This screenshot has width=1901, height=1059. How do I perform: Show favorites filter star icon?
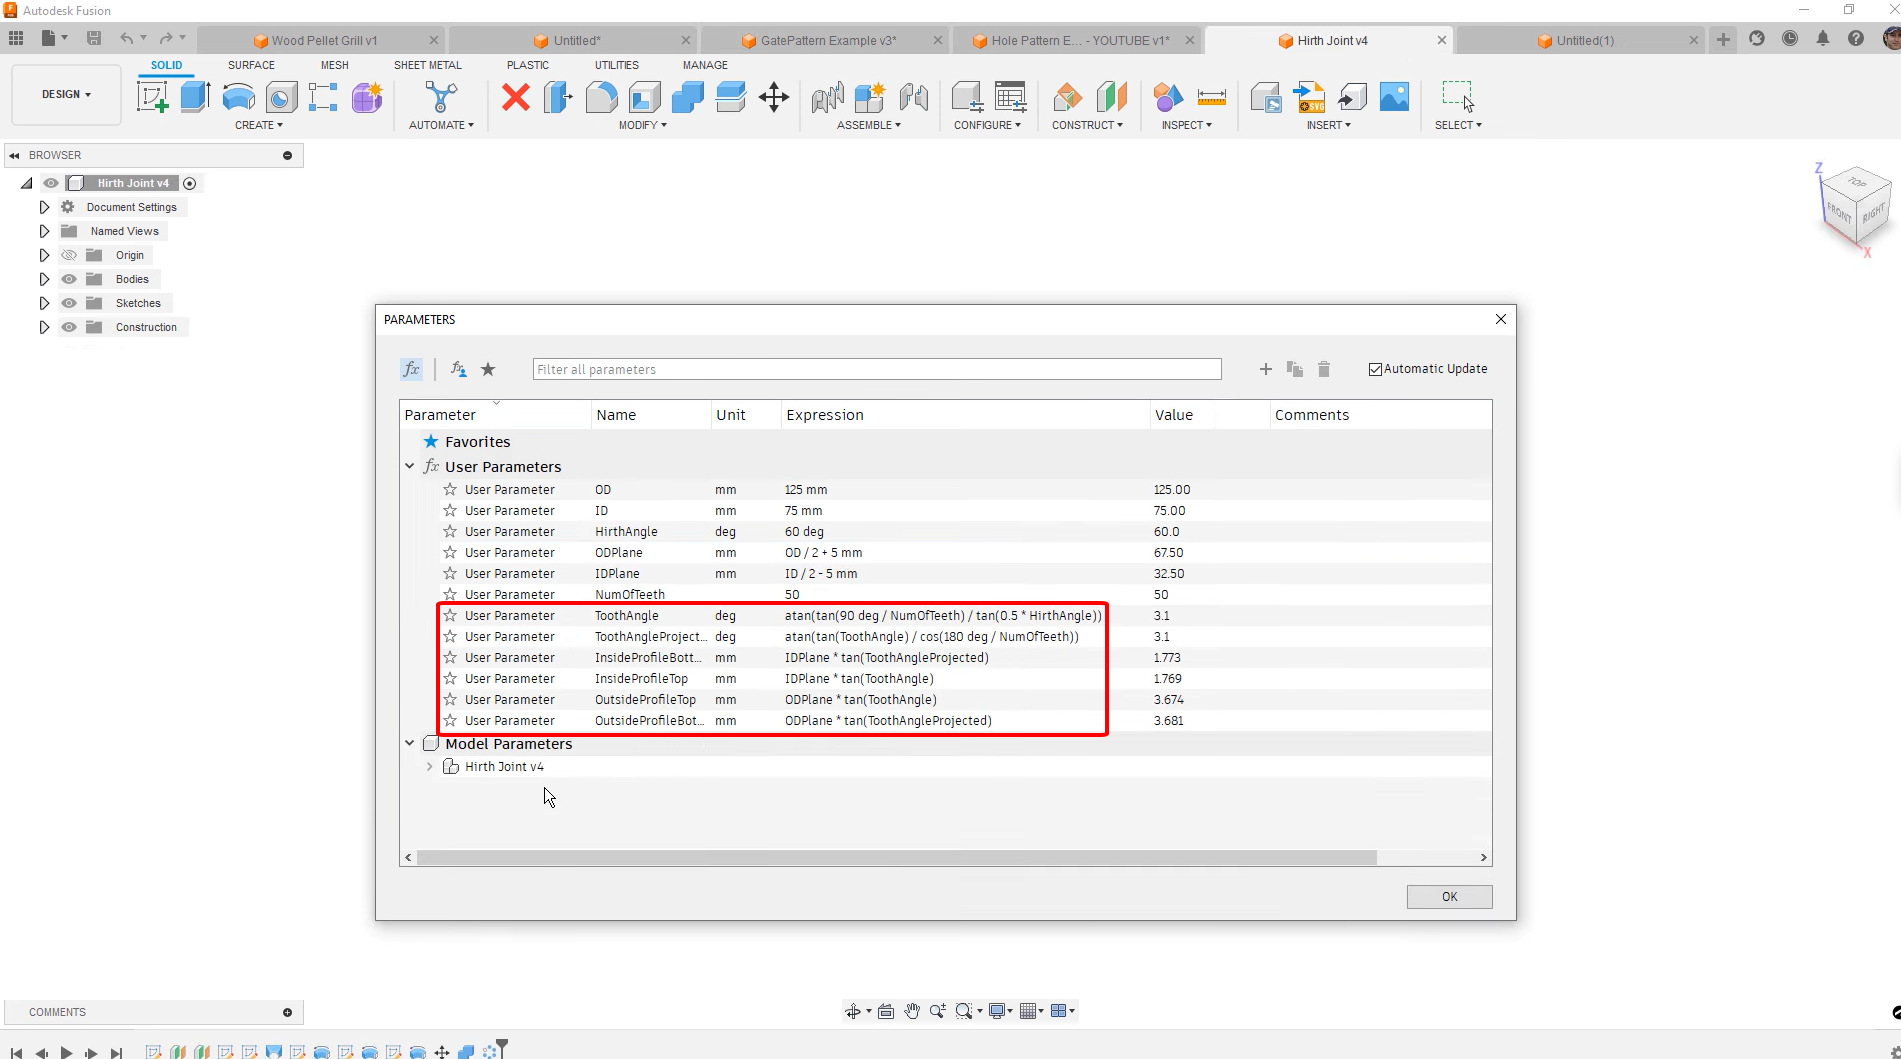click(x=488, y=369)
